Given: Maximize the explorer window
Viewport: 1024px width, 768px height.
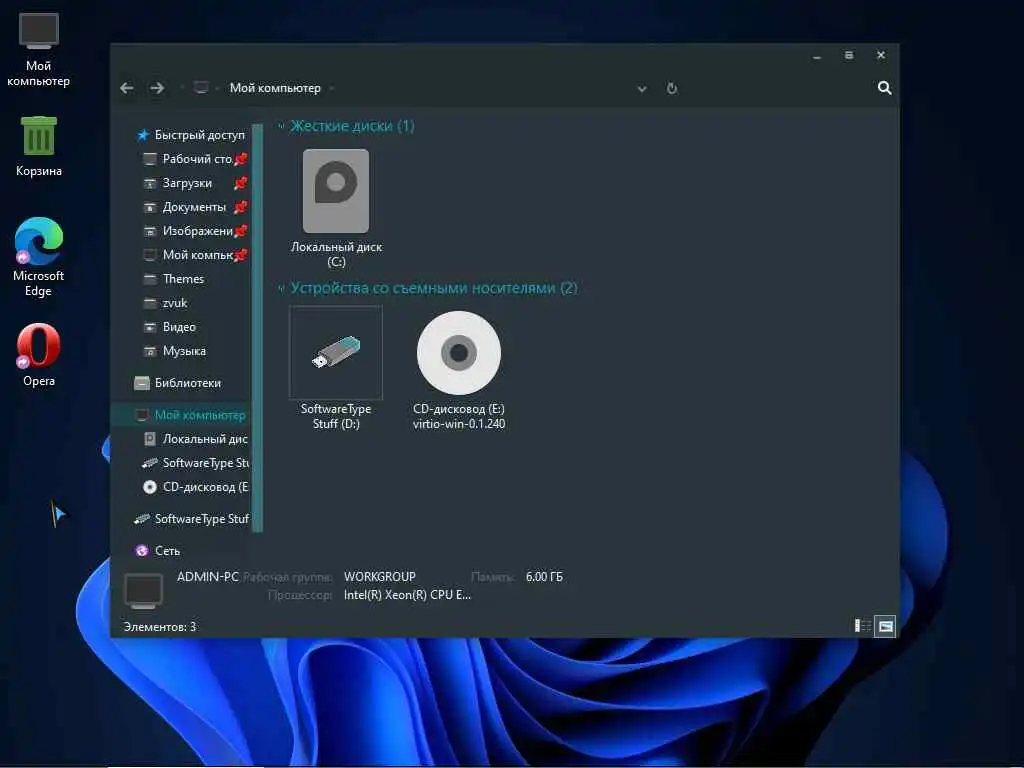Looking at the screenshot, I should pos(848,56).
